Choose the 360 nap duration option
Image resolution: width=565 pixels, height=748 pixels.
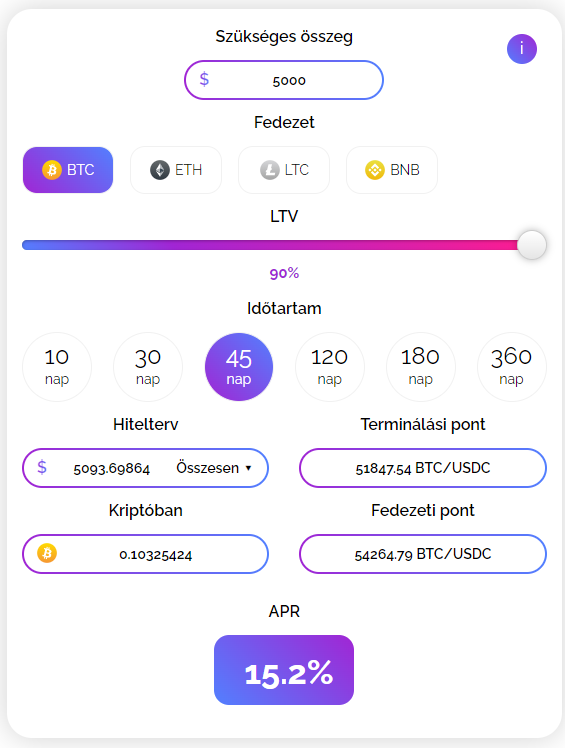512,367
